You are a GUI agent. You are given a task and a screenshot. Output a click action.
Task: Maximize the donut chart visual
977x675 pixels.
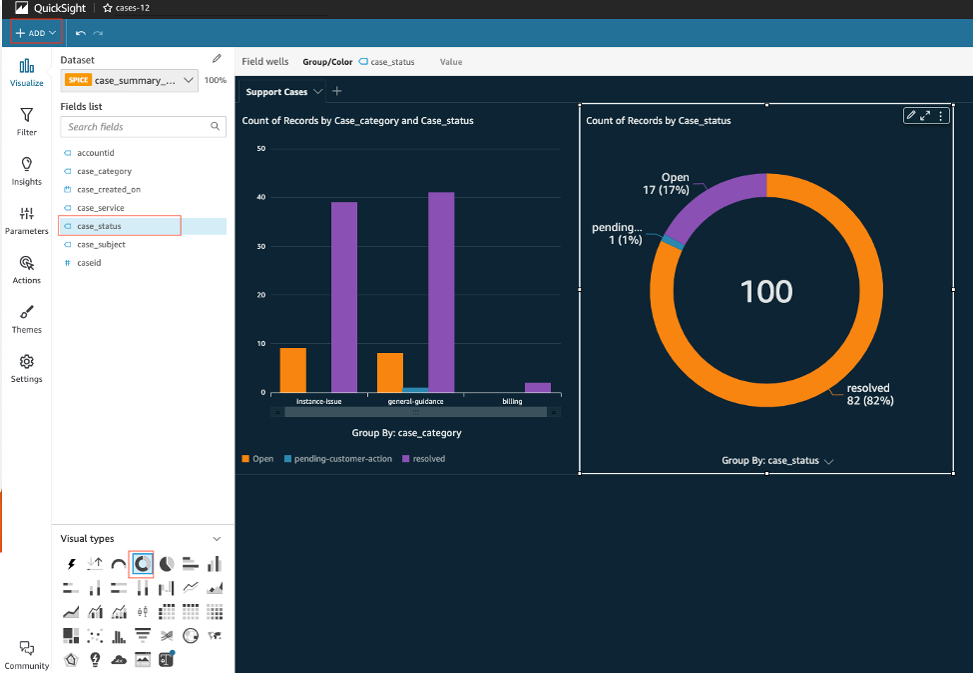pyautogui.click(x=925, y=115)
